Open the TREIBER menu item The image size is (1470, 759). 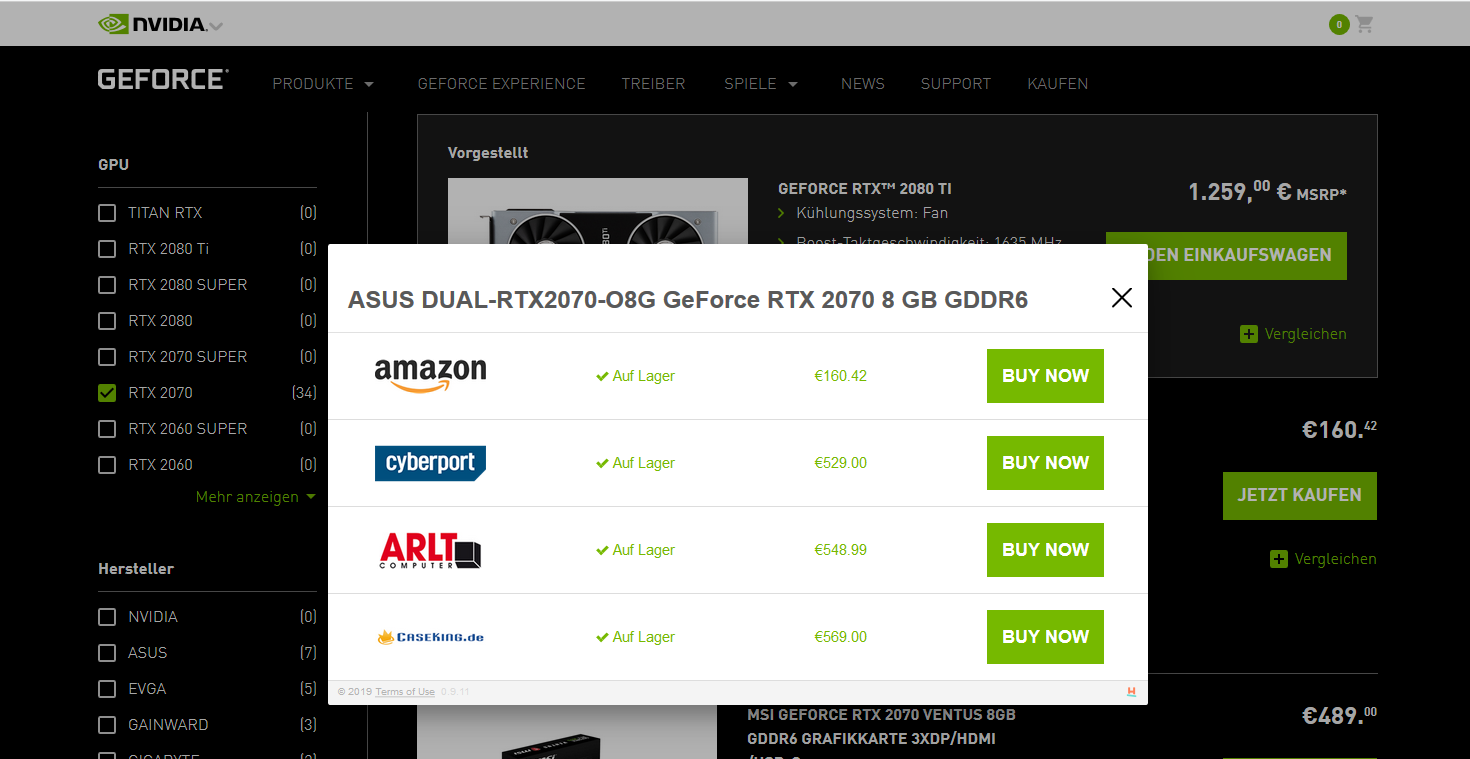(x=653, y=84)
